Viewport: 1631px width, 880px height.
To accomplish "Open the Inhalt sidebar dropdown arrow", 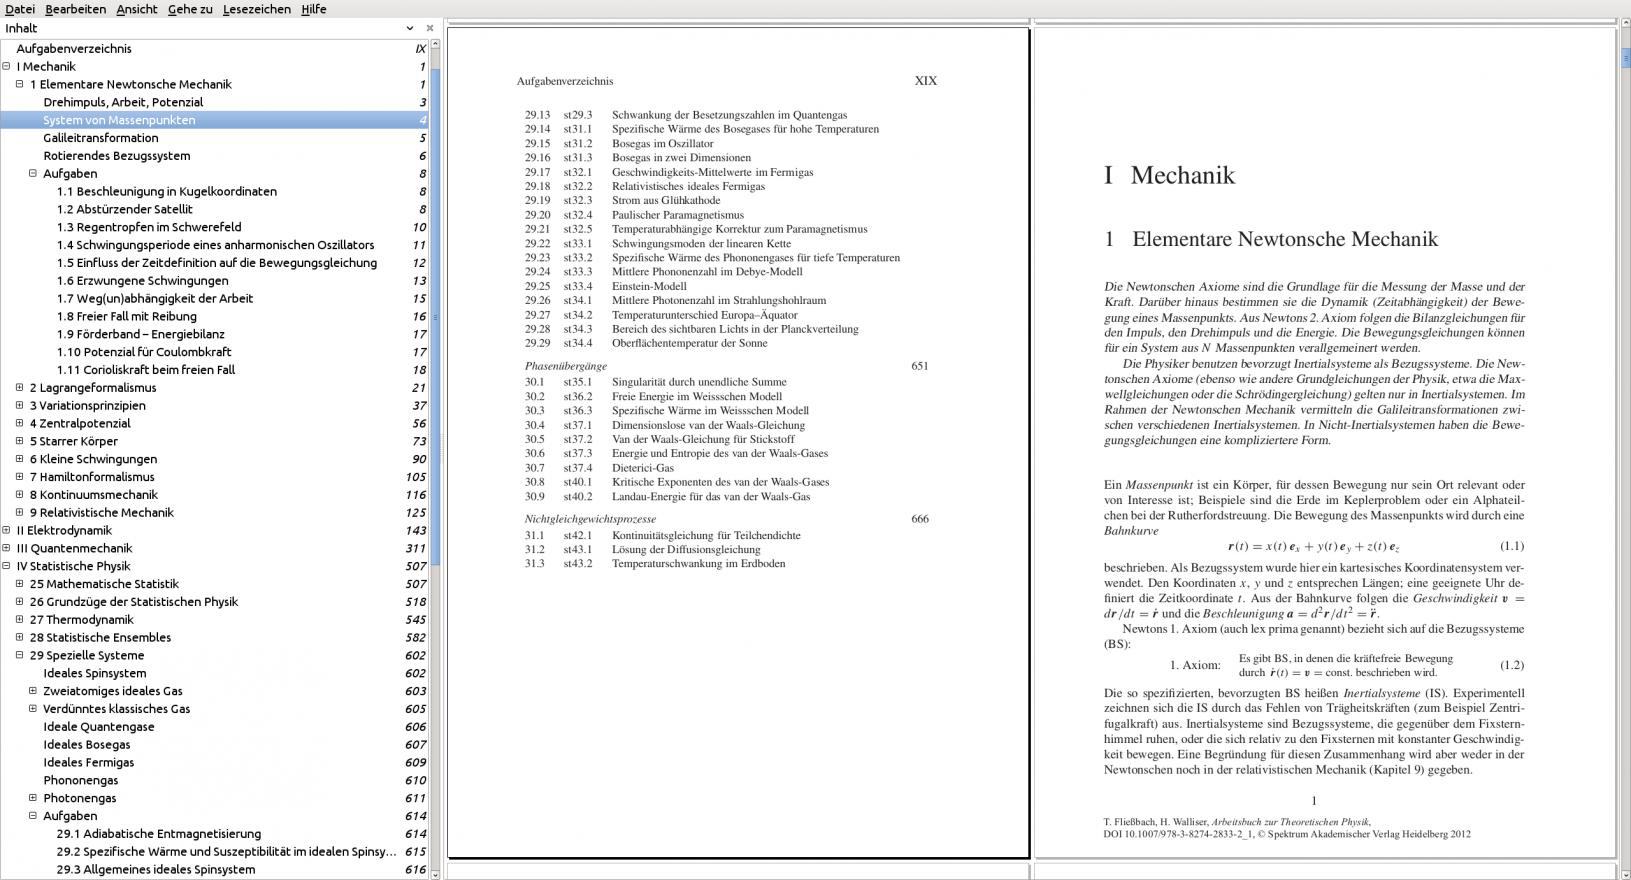I will pyautogui.click(x=410, y=28).
